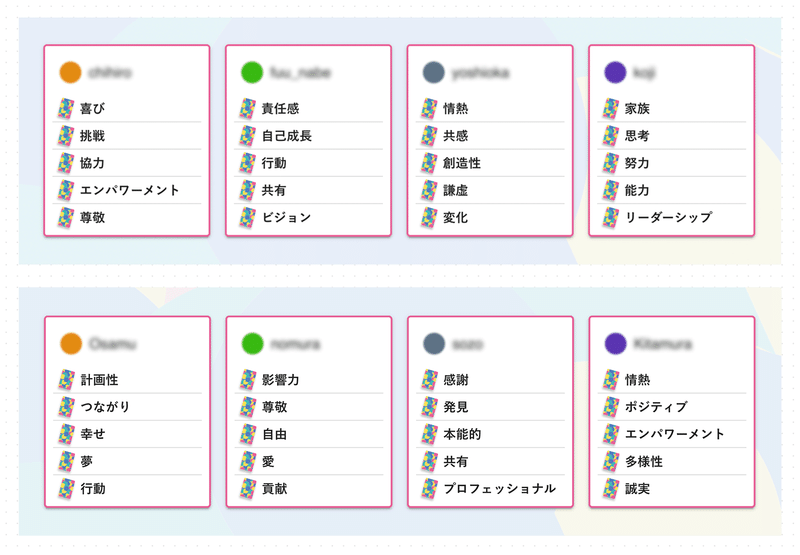Click the card icon beside 喜び
This screenshot has width=800, height=555.
[66, 108]
